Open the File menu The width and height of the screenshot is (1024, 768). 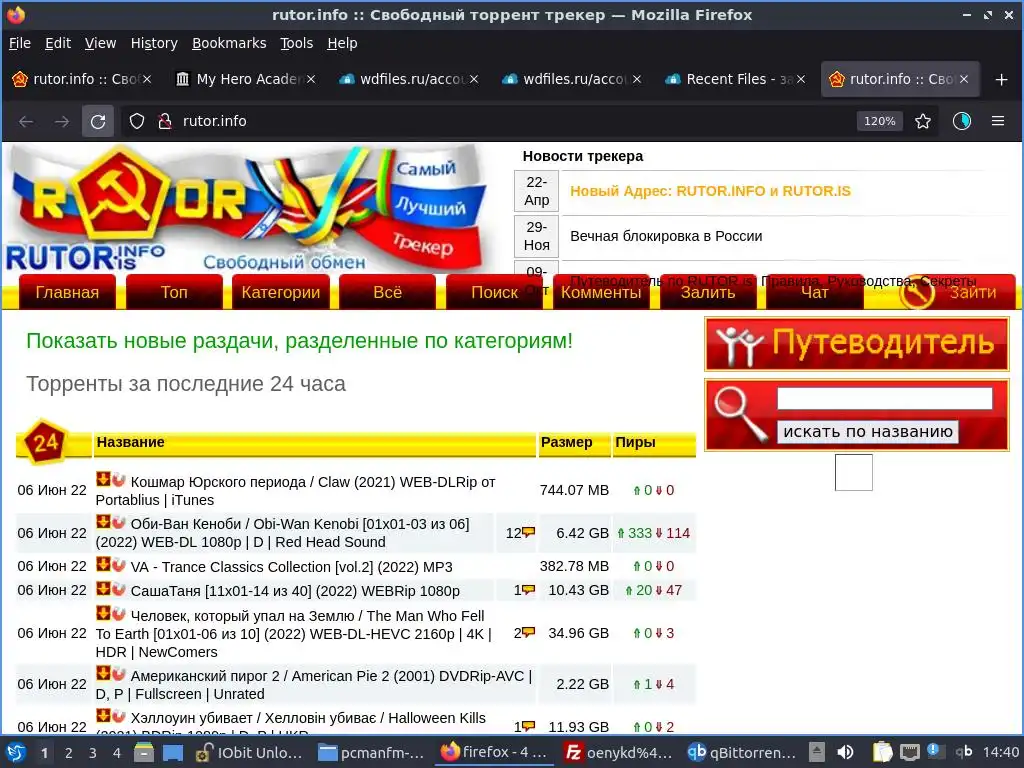[x=20, y=43]
